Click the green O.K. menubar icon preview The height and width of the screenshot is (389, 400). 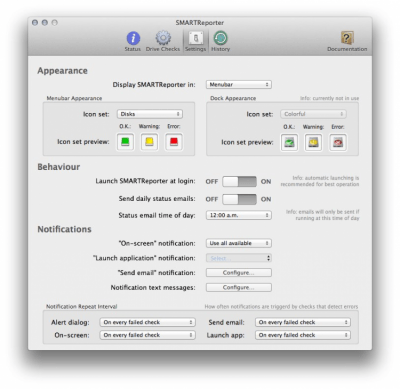pos(125,142)
